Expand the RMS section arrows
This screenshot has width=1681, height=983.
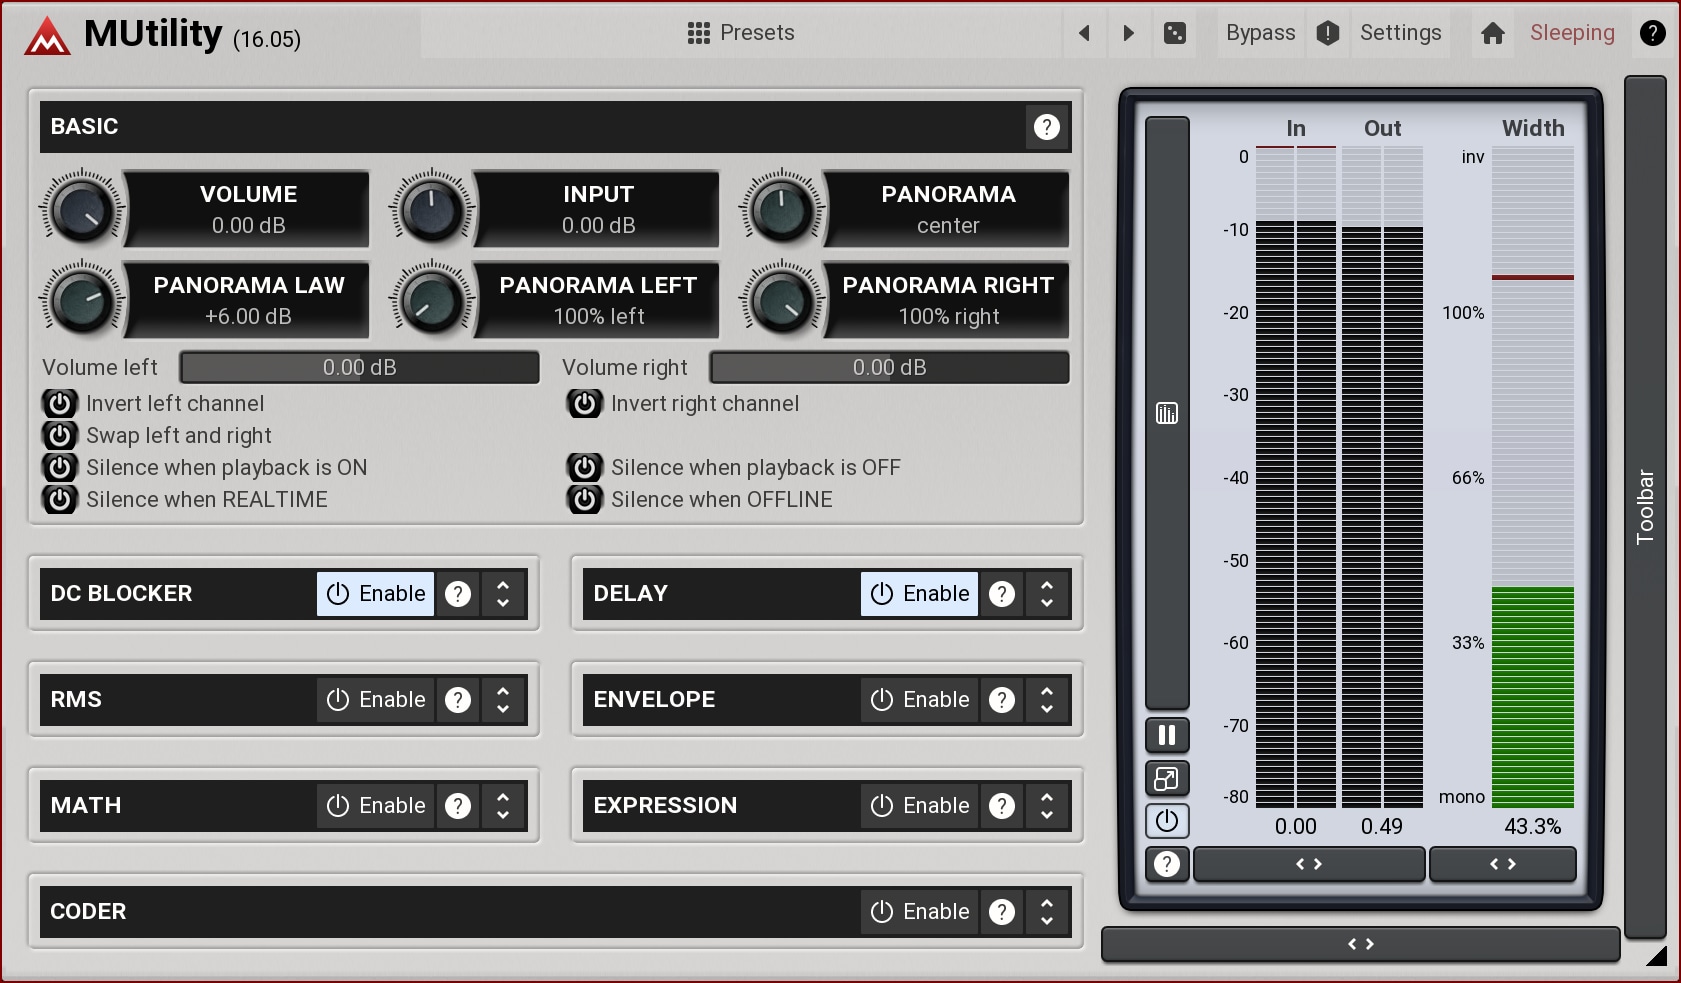[x=503, y=700]
